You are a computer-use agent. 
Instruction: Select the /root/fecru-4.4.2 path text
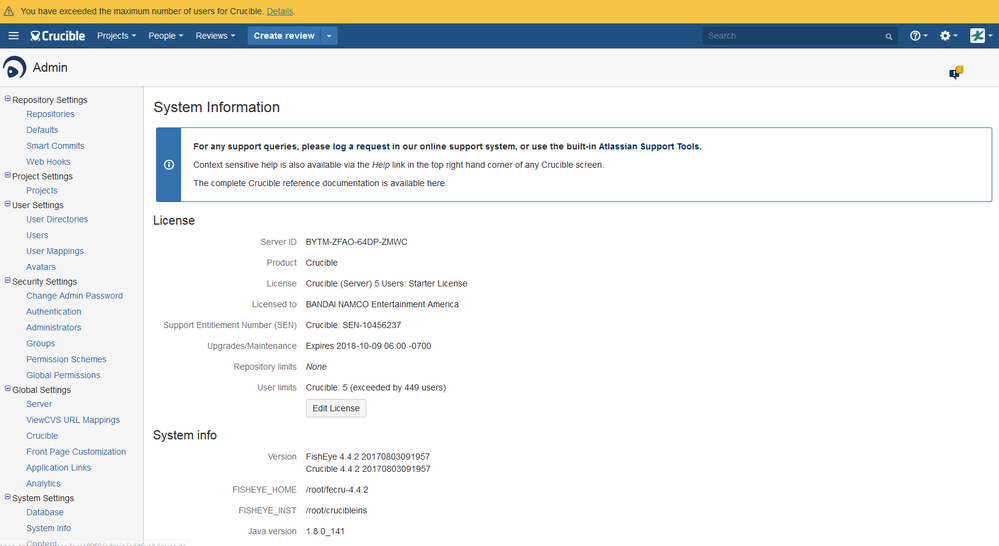click(337, 490)
